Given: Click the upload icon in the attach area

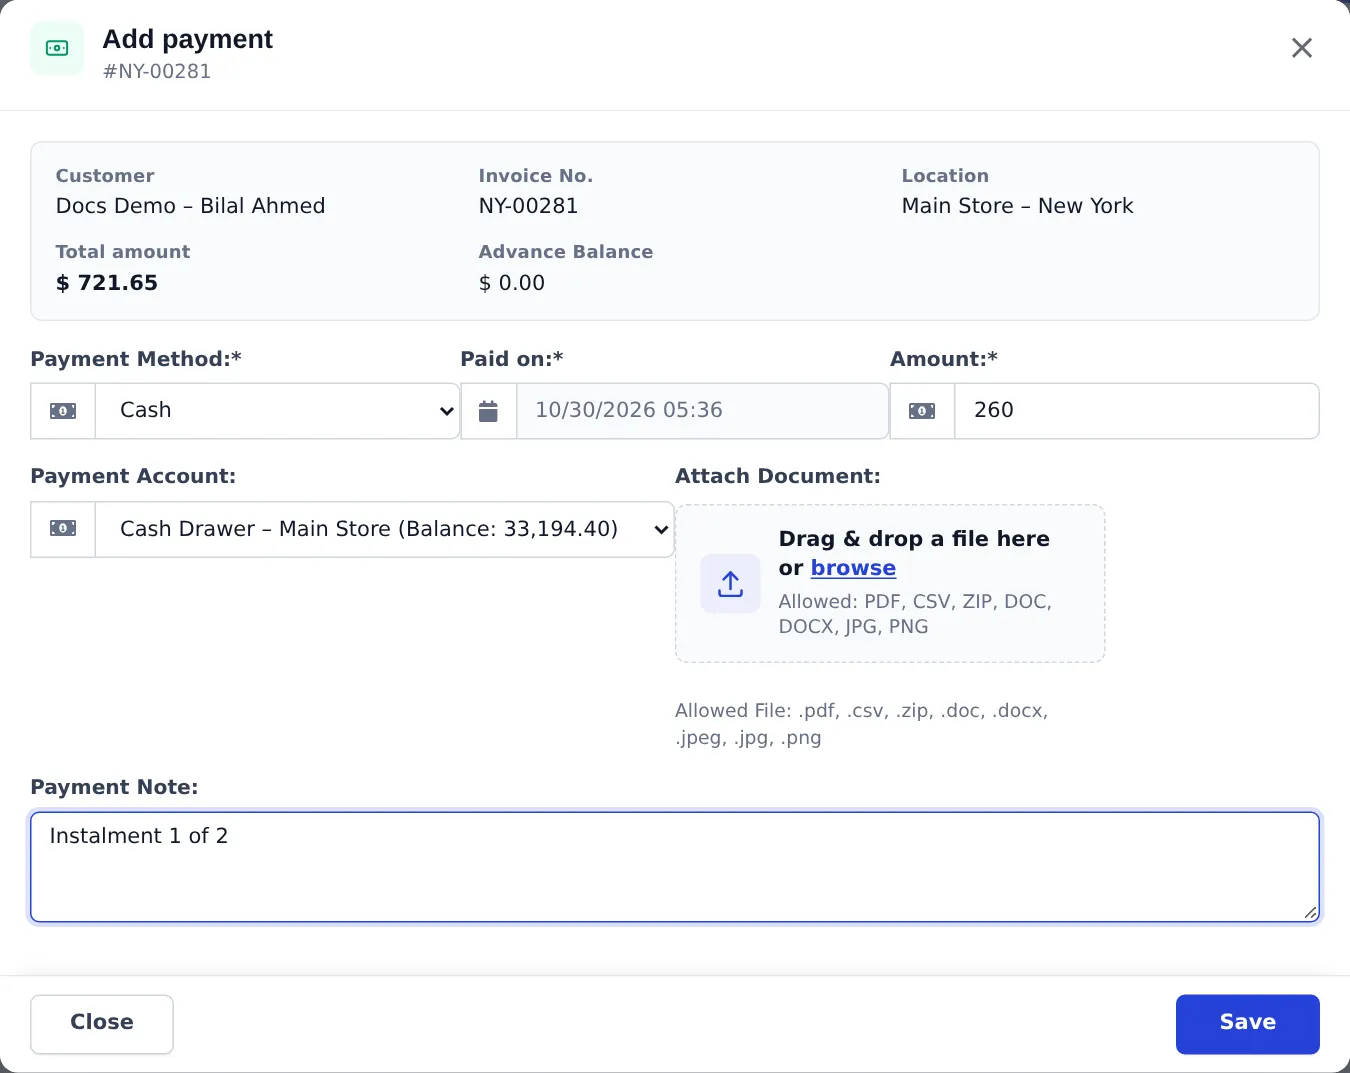Looking at the screenshot, I should (x=730, y=584).
